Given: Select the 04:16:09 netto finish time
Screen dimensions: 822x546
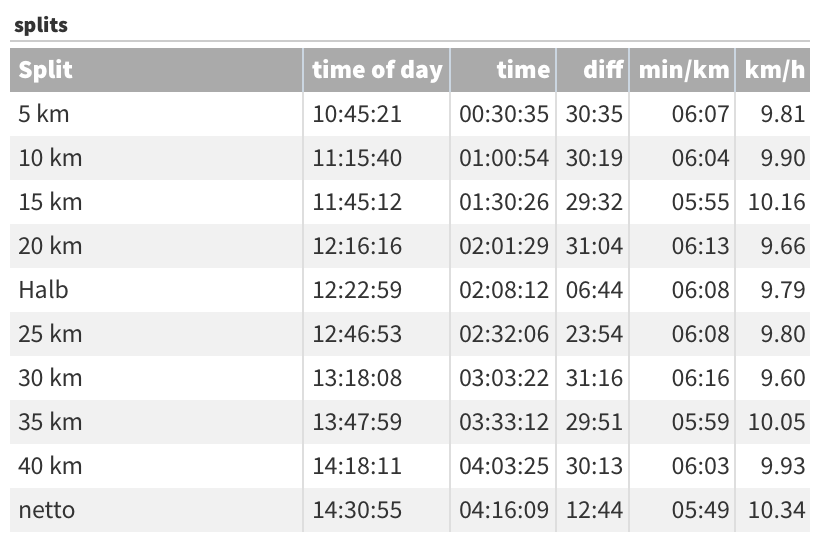Looking at the screenshot, I should pyautogui.click(x=504, y=510).
